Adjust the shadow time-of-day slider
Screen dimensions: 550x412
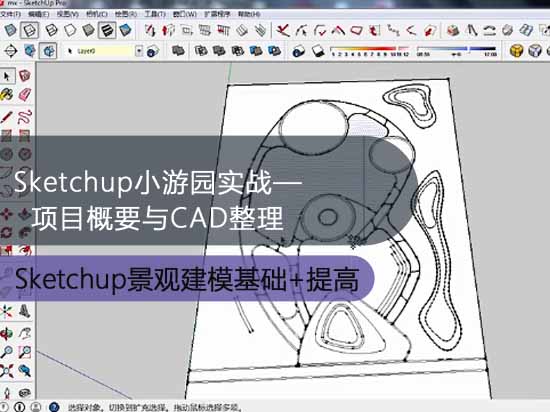point(456,51)
